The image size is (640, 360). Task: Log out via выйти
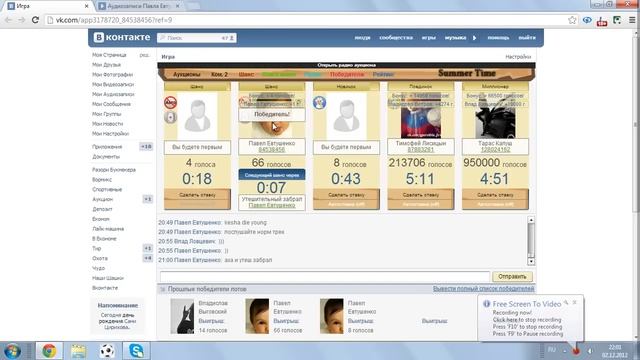click(527, 38)
